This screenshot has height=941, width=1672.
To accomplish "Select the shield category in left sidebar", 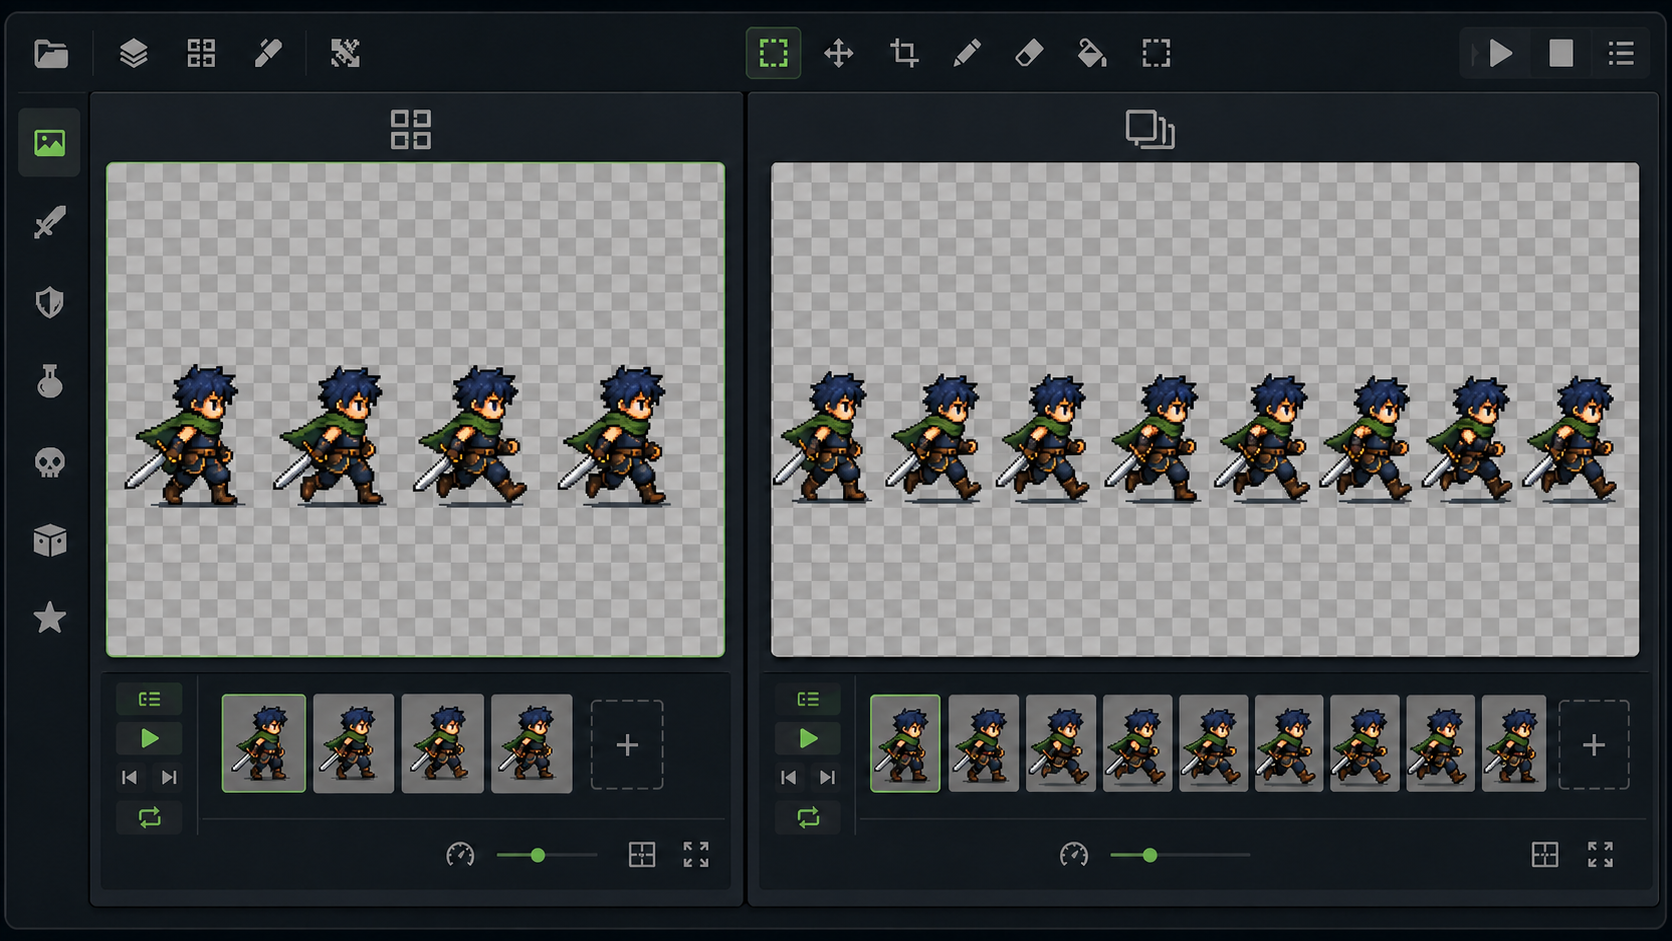I will tap(49, 302).
